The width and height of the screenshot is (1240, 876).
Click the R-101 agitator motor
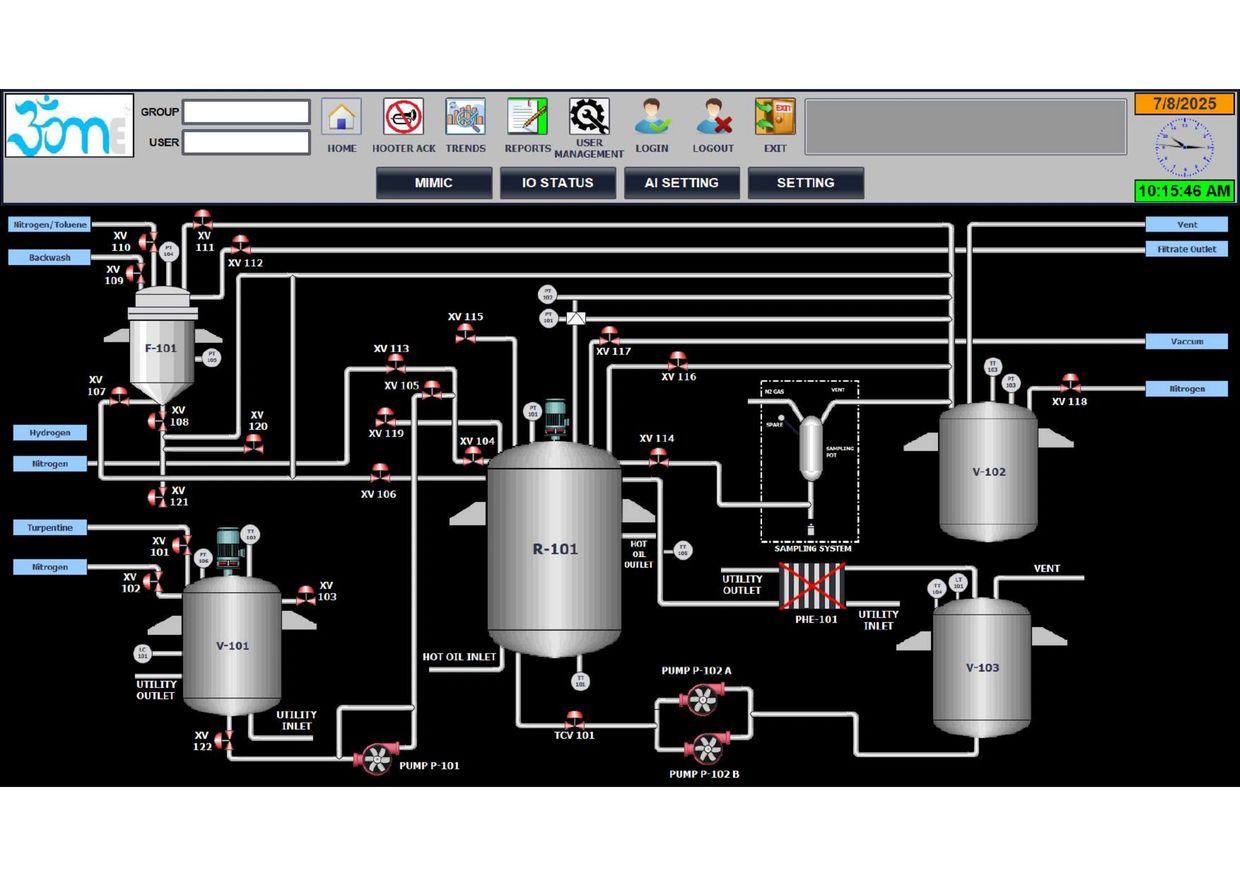554,419
